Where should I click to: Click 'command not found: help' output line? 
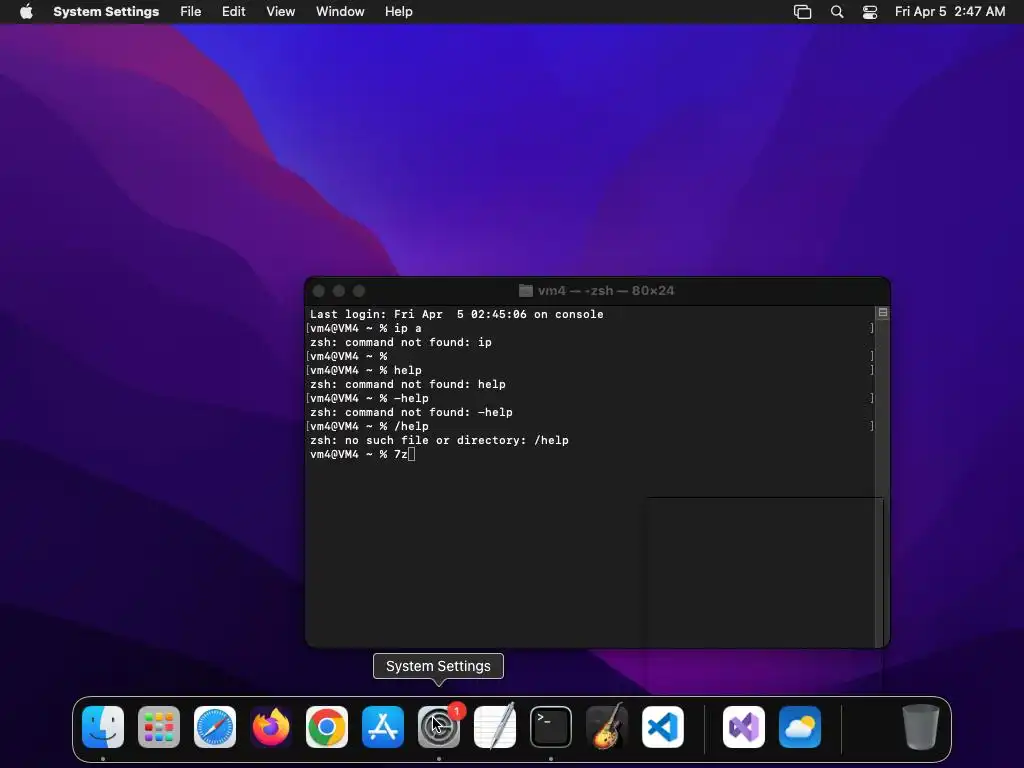tap(408, 384)
